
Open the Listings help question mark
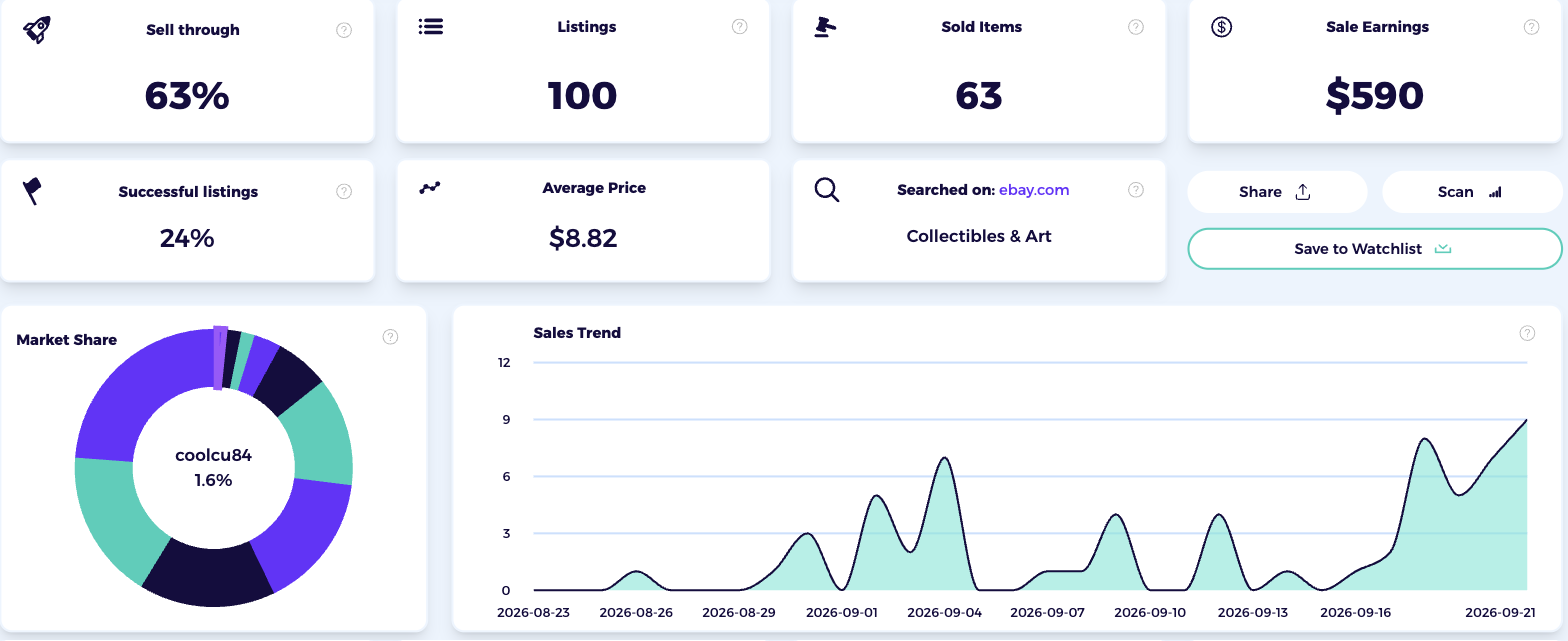[x=740, y=27]
